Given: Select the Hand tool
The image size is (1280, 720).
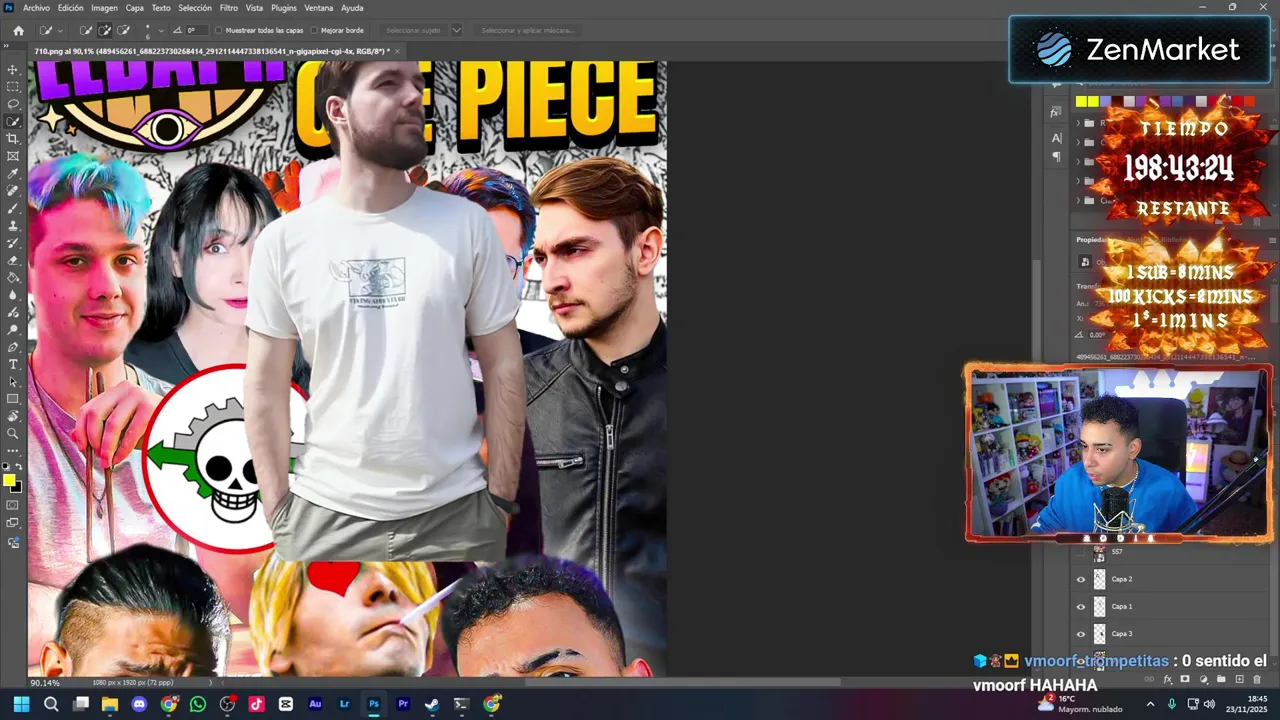Looking at the screenshot, I should pos(13,416).
